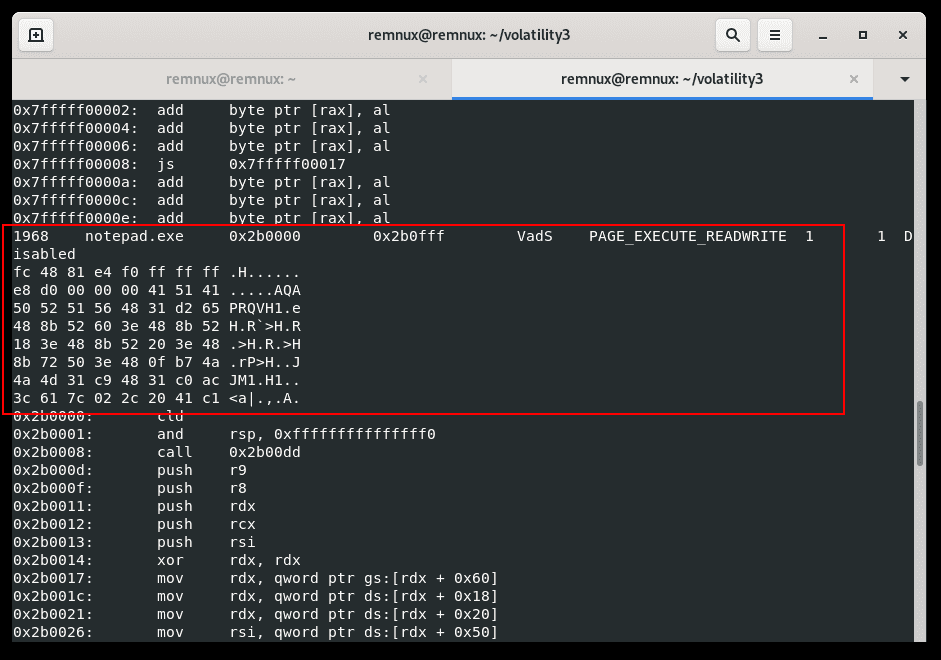This screenshot has width=941, height=660.
Task: Click the PAGE_EXECUTE_READWRITE protection text
Action: (687, 236)
